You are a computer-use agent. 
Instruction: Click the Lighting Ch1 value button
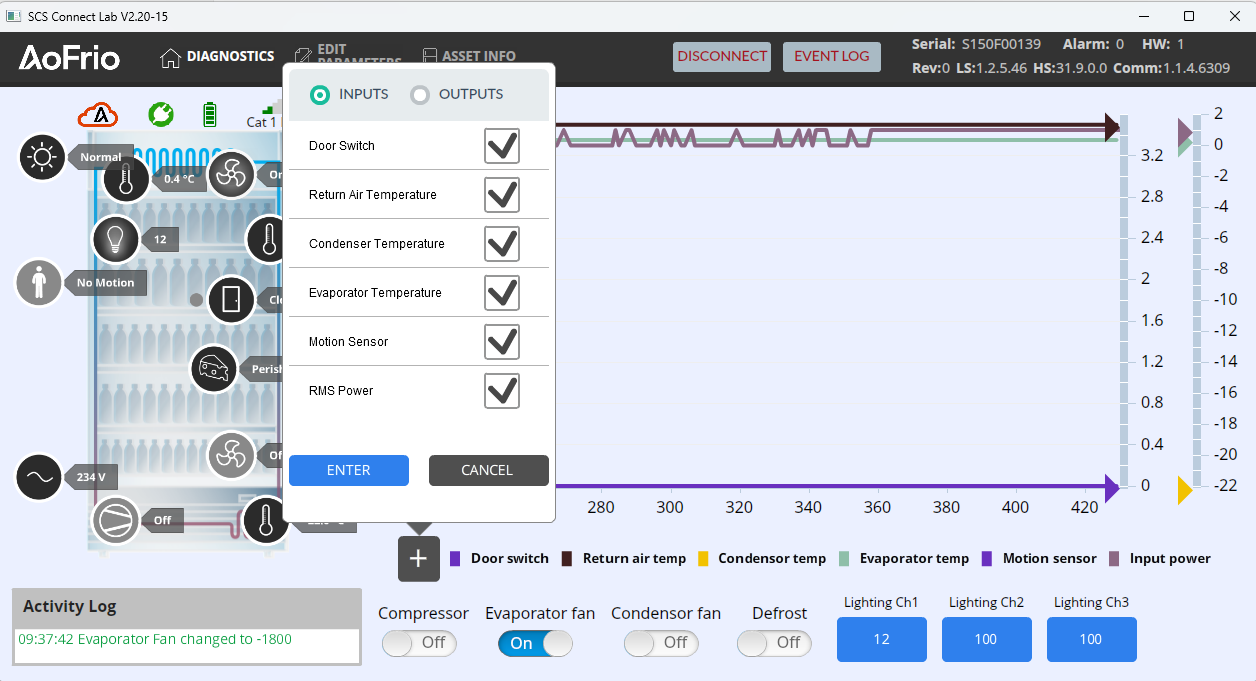(x=882, y=640)
